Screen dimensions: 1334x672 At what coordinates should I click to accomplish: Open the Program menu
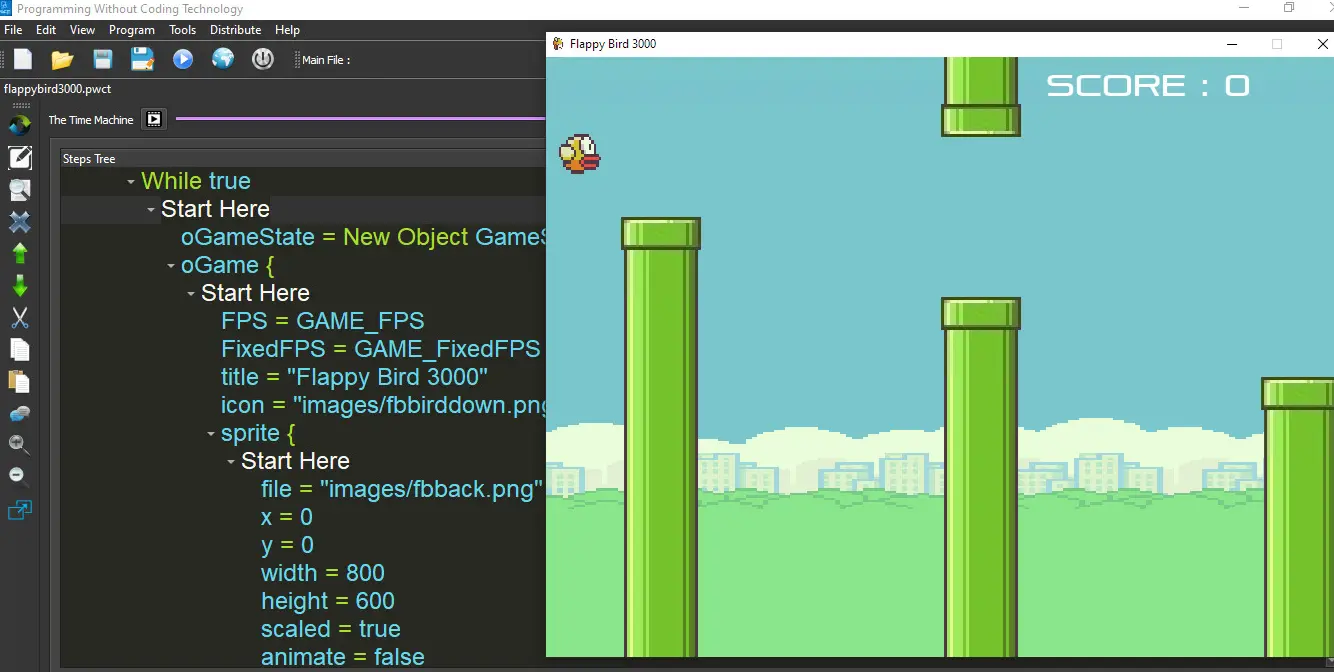[131, 30]
